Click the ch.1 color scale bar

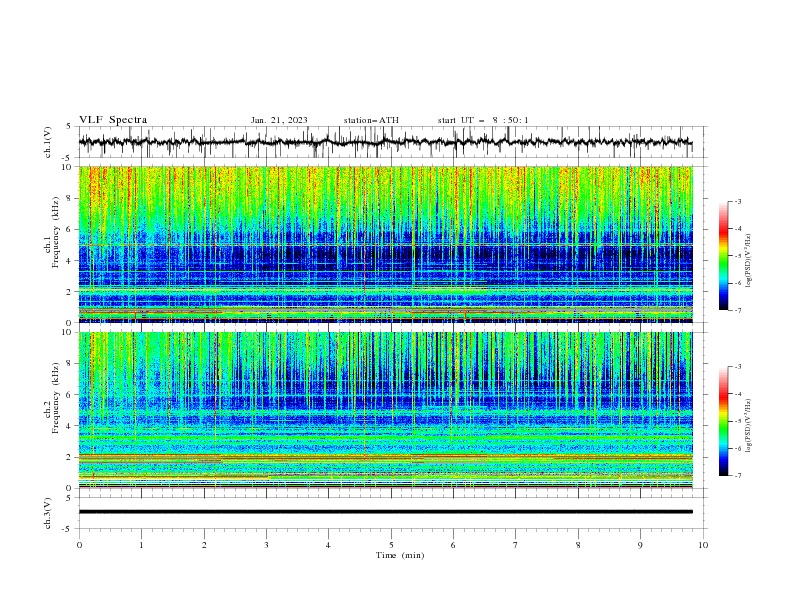(x=724, y=256)
